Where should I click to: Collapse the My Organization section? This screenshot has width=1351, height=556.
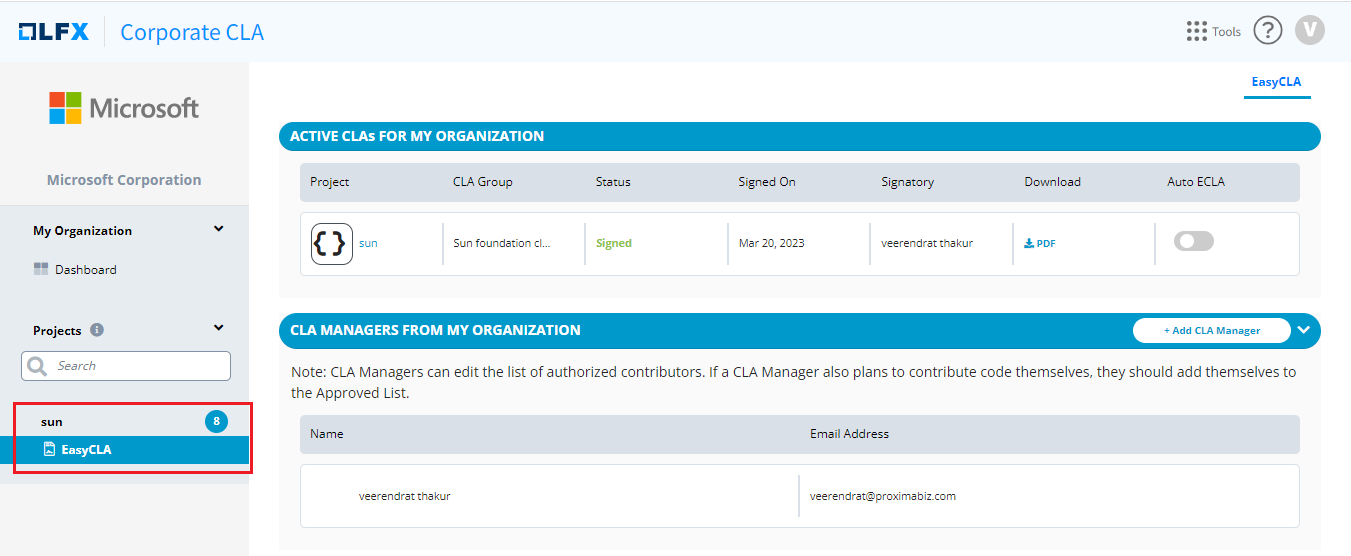pos(219,229)
